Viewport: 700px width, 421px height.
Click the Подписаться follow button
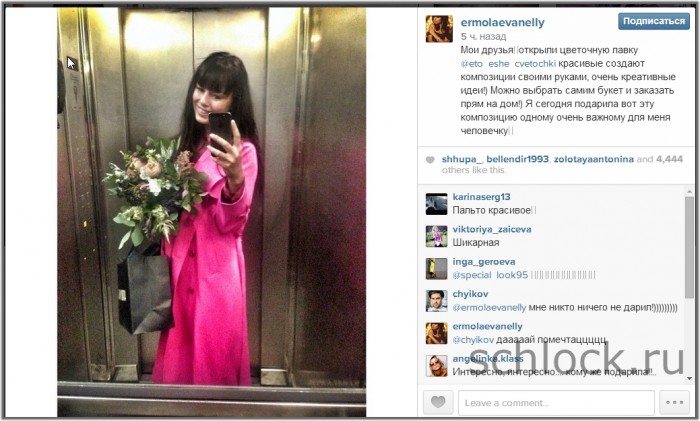point(654,21)
